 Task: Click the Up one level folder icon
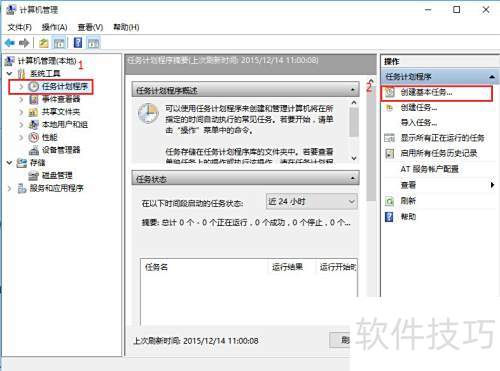(x=44, y=43)
